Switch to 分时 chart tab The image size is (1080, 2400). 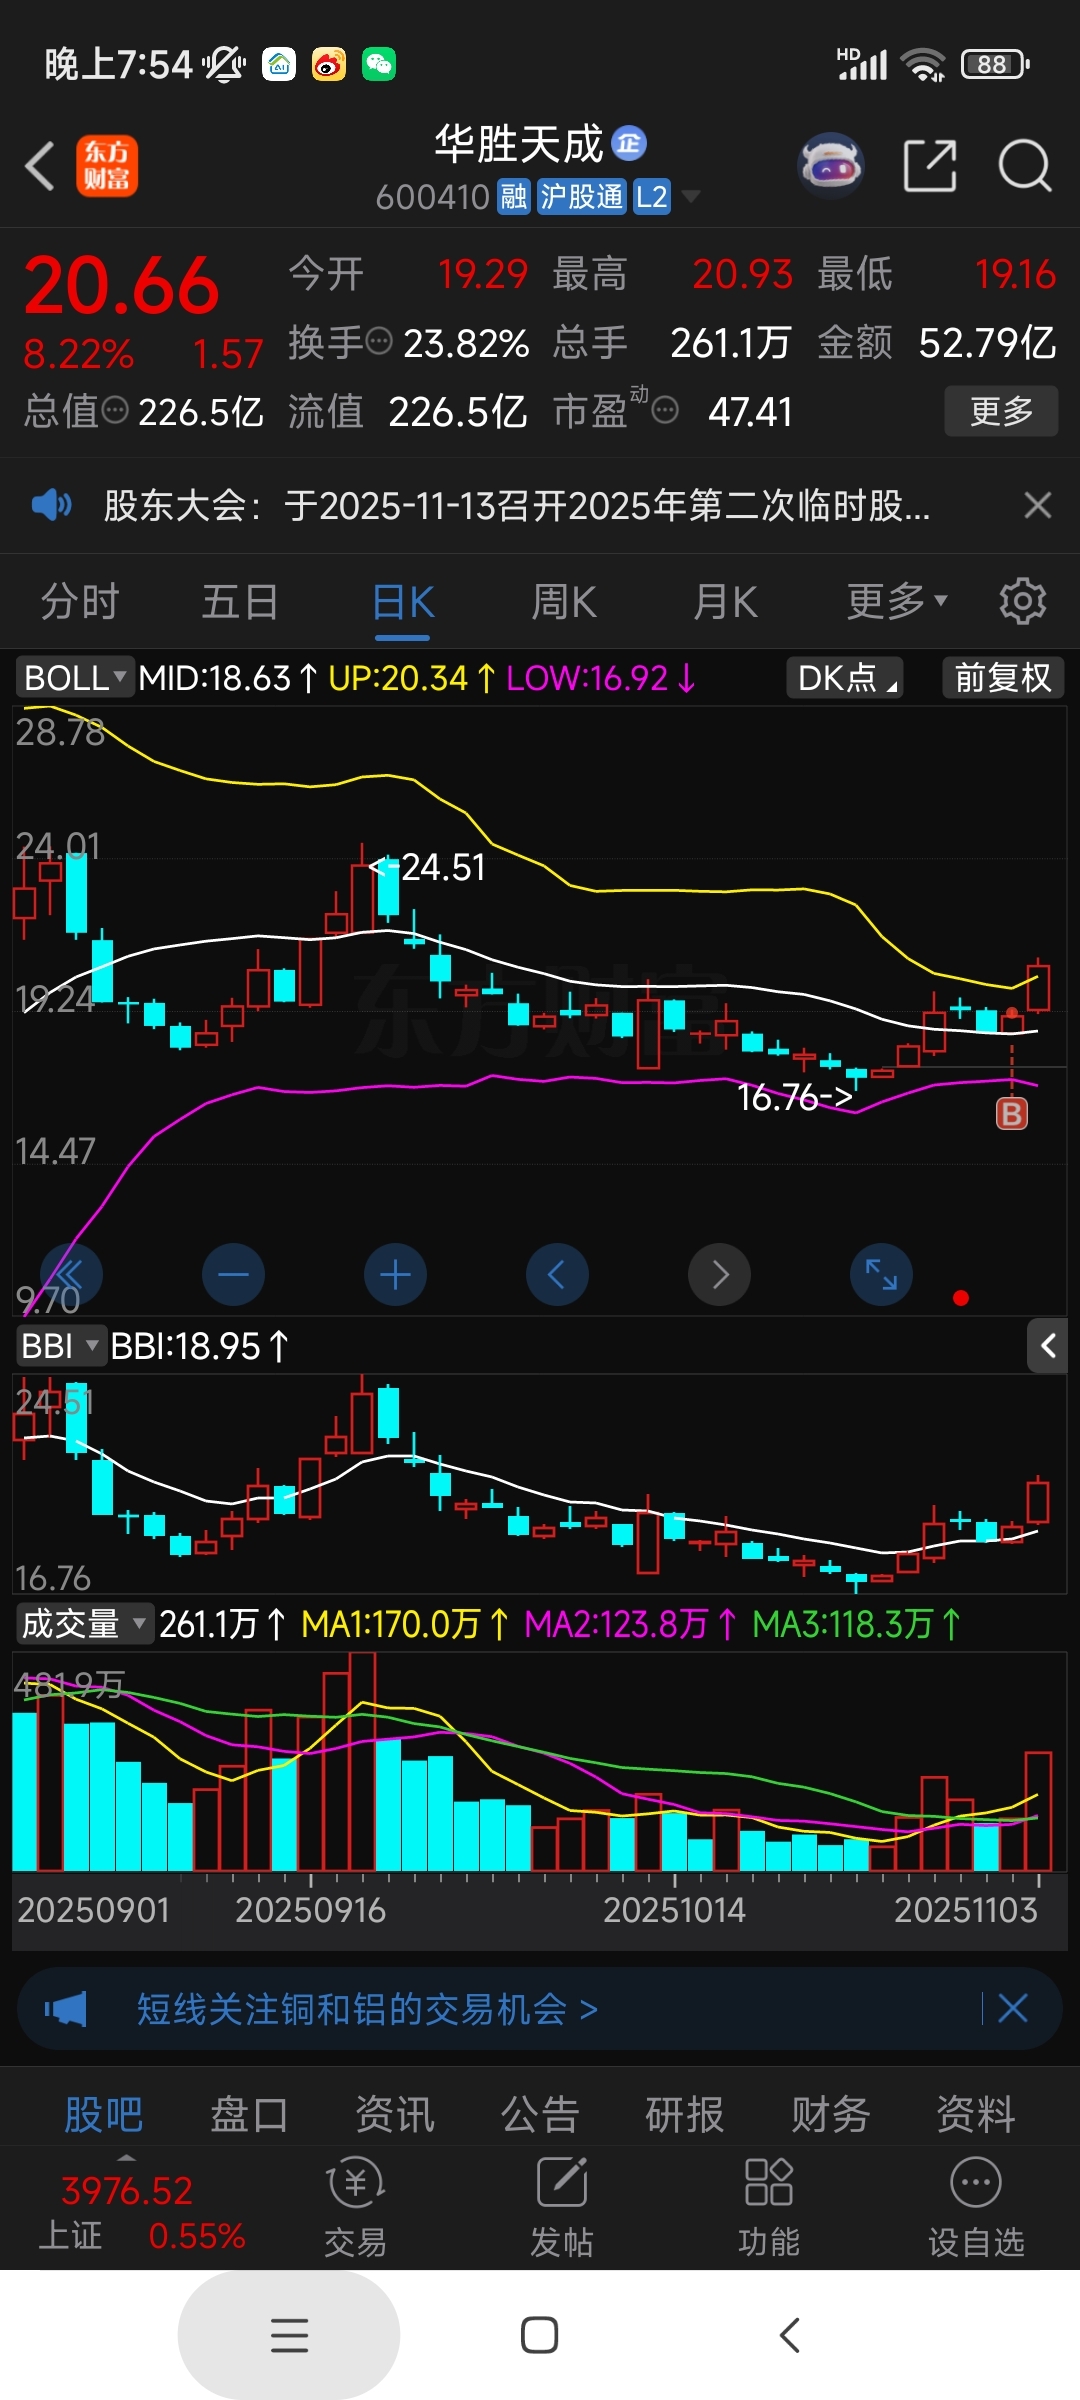pos(80,602)
